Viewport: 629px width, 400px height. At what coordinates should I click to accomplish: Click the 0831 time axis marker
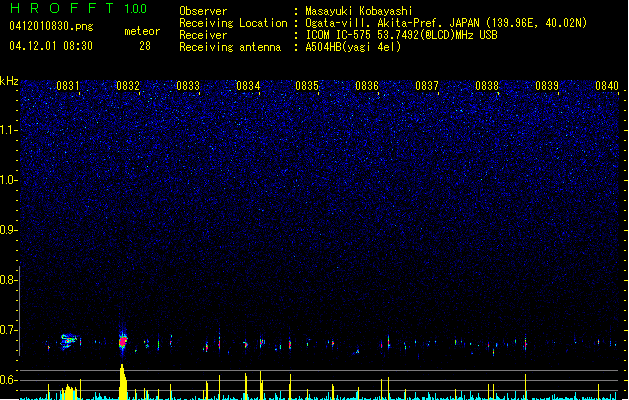coord(68,86)
